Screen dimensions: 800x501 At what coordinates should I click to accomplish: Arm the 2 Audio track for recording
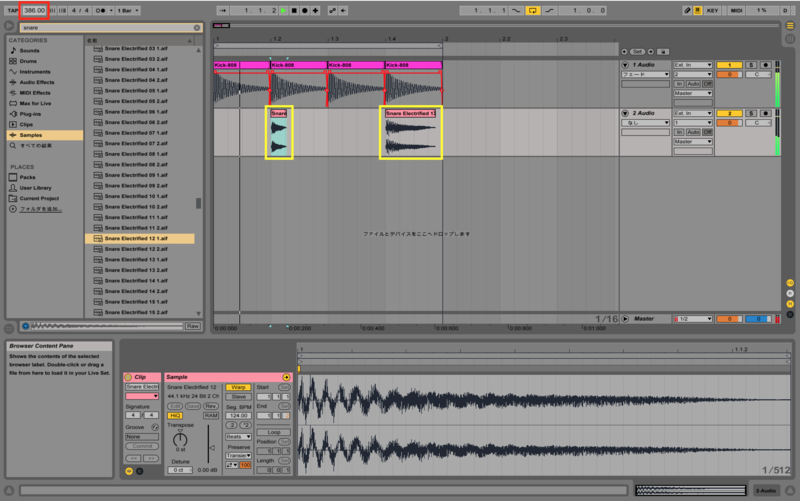(765, 113)
